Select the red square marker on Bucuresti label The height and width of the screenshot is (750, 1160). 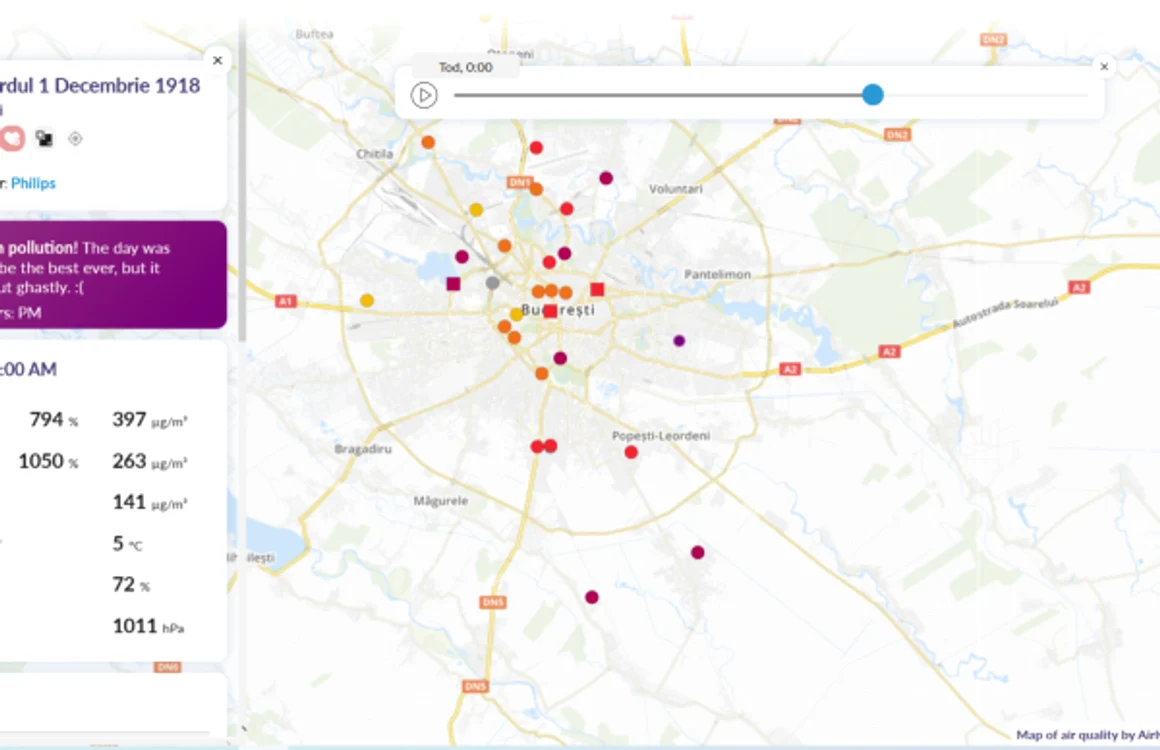(x=550, y=311)
